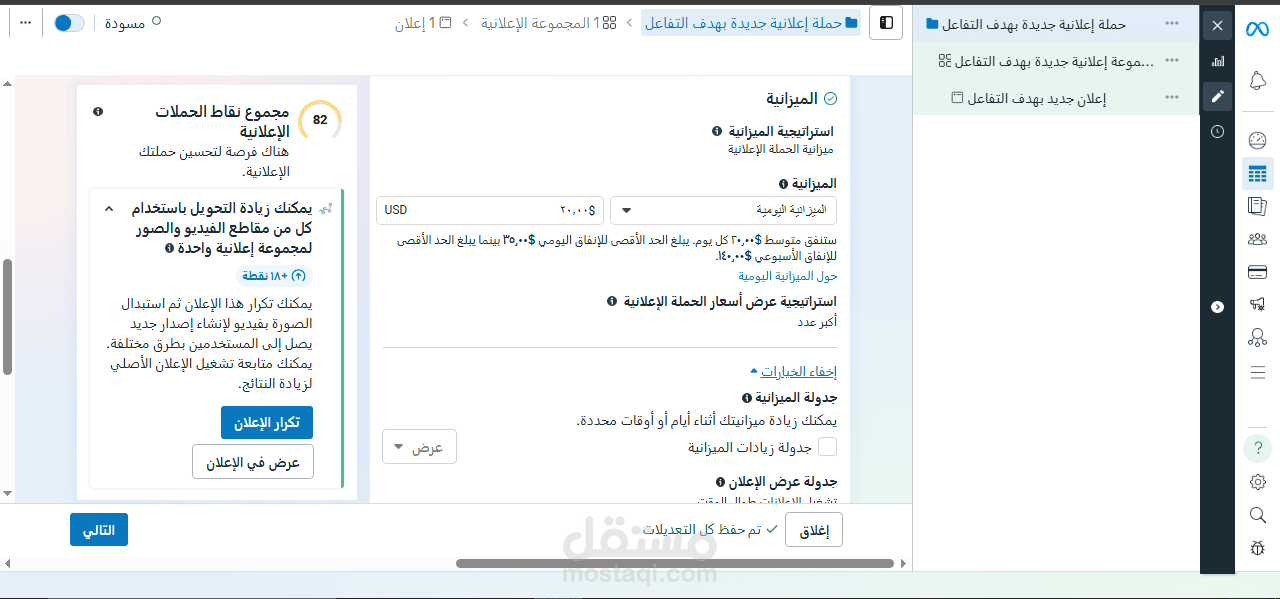The width and height of the screenshot is (1280, 599).
Task: Open more options for the ad tree row
Action: click(x=1172, y=97)
